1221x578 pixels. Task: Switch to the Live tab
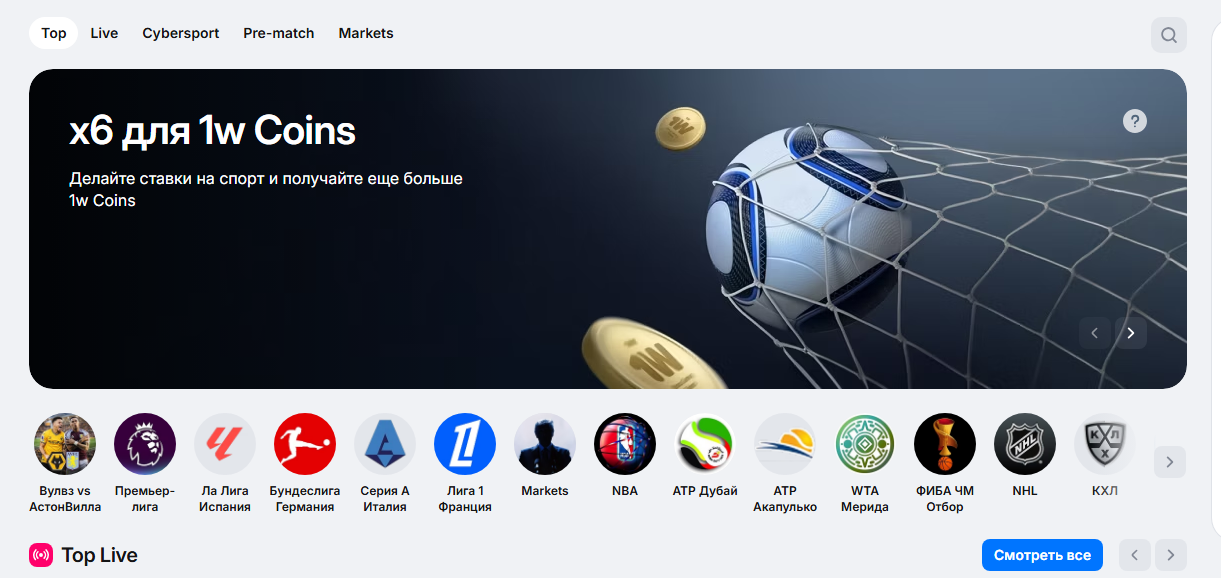104,33
